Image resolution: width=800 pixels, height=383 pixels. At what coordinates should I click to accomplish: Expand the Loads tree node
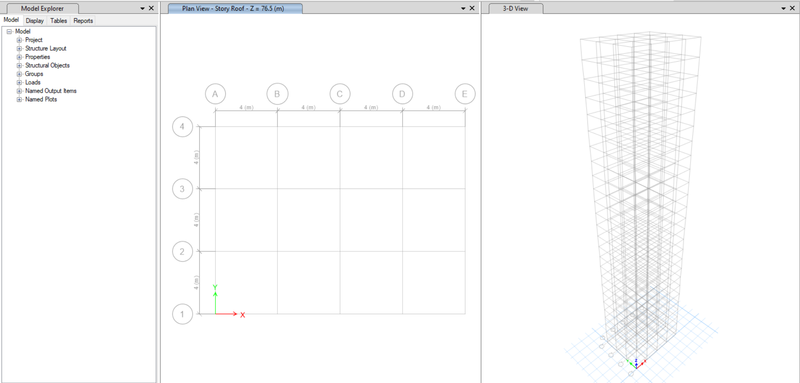click(19, 82)
